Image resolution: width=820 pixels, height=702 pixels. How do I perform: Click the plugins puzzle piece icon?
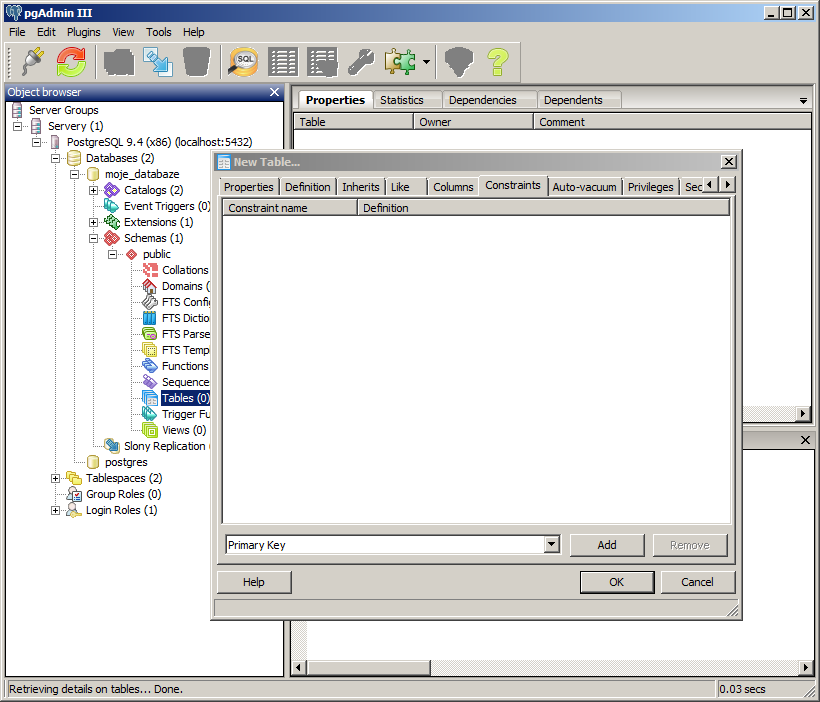(400, 62)
